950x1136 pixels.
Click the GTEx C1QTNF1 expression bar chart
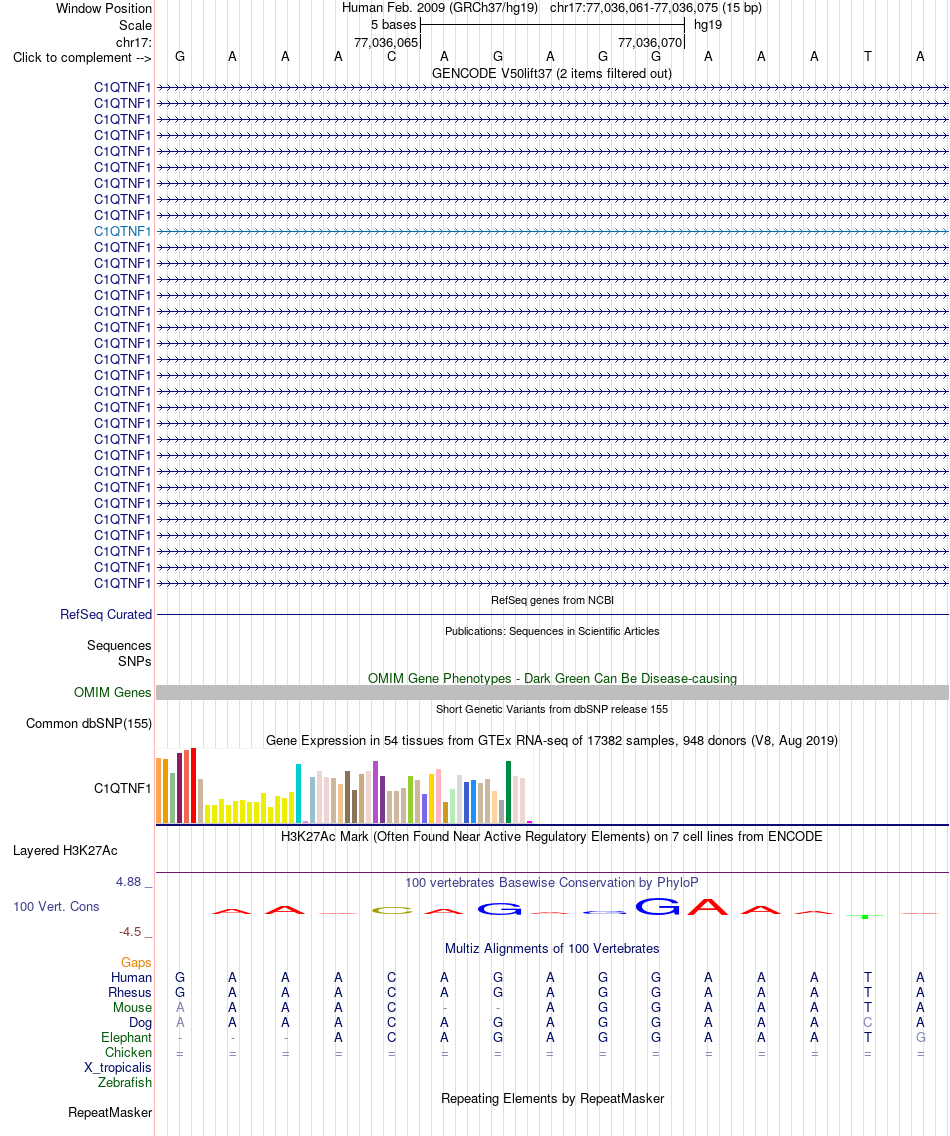344,786
